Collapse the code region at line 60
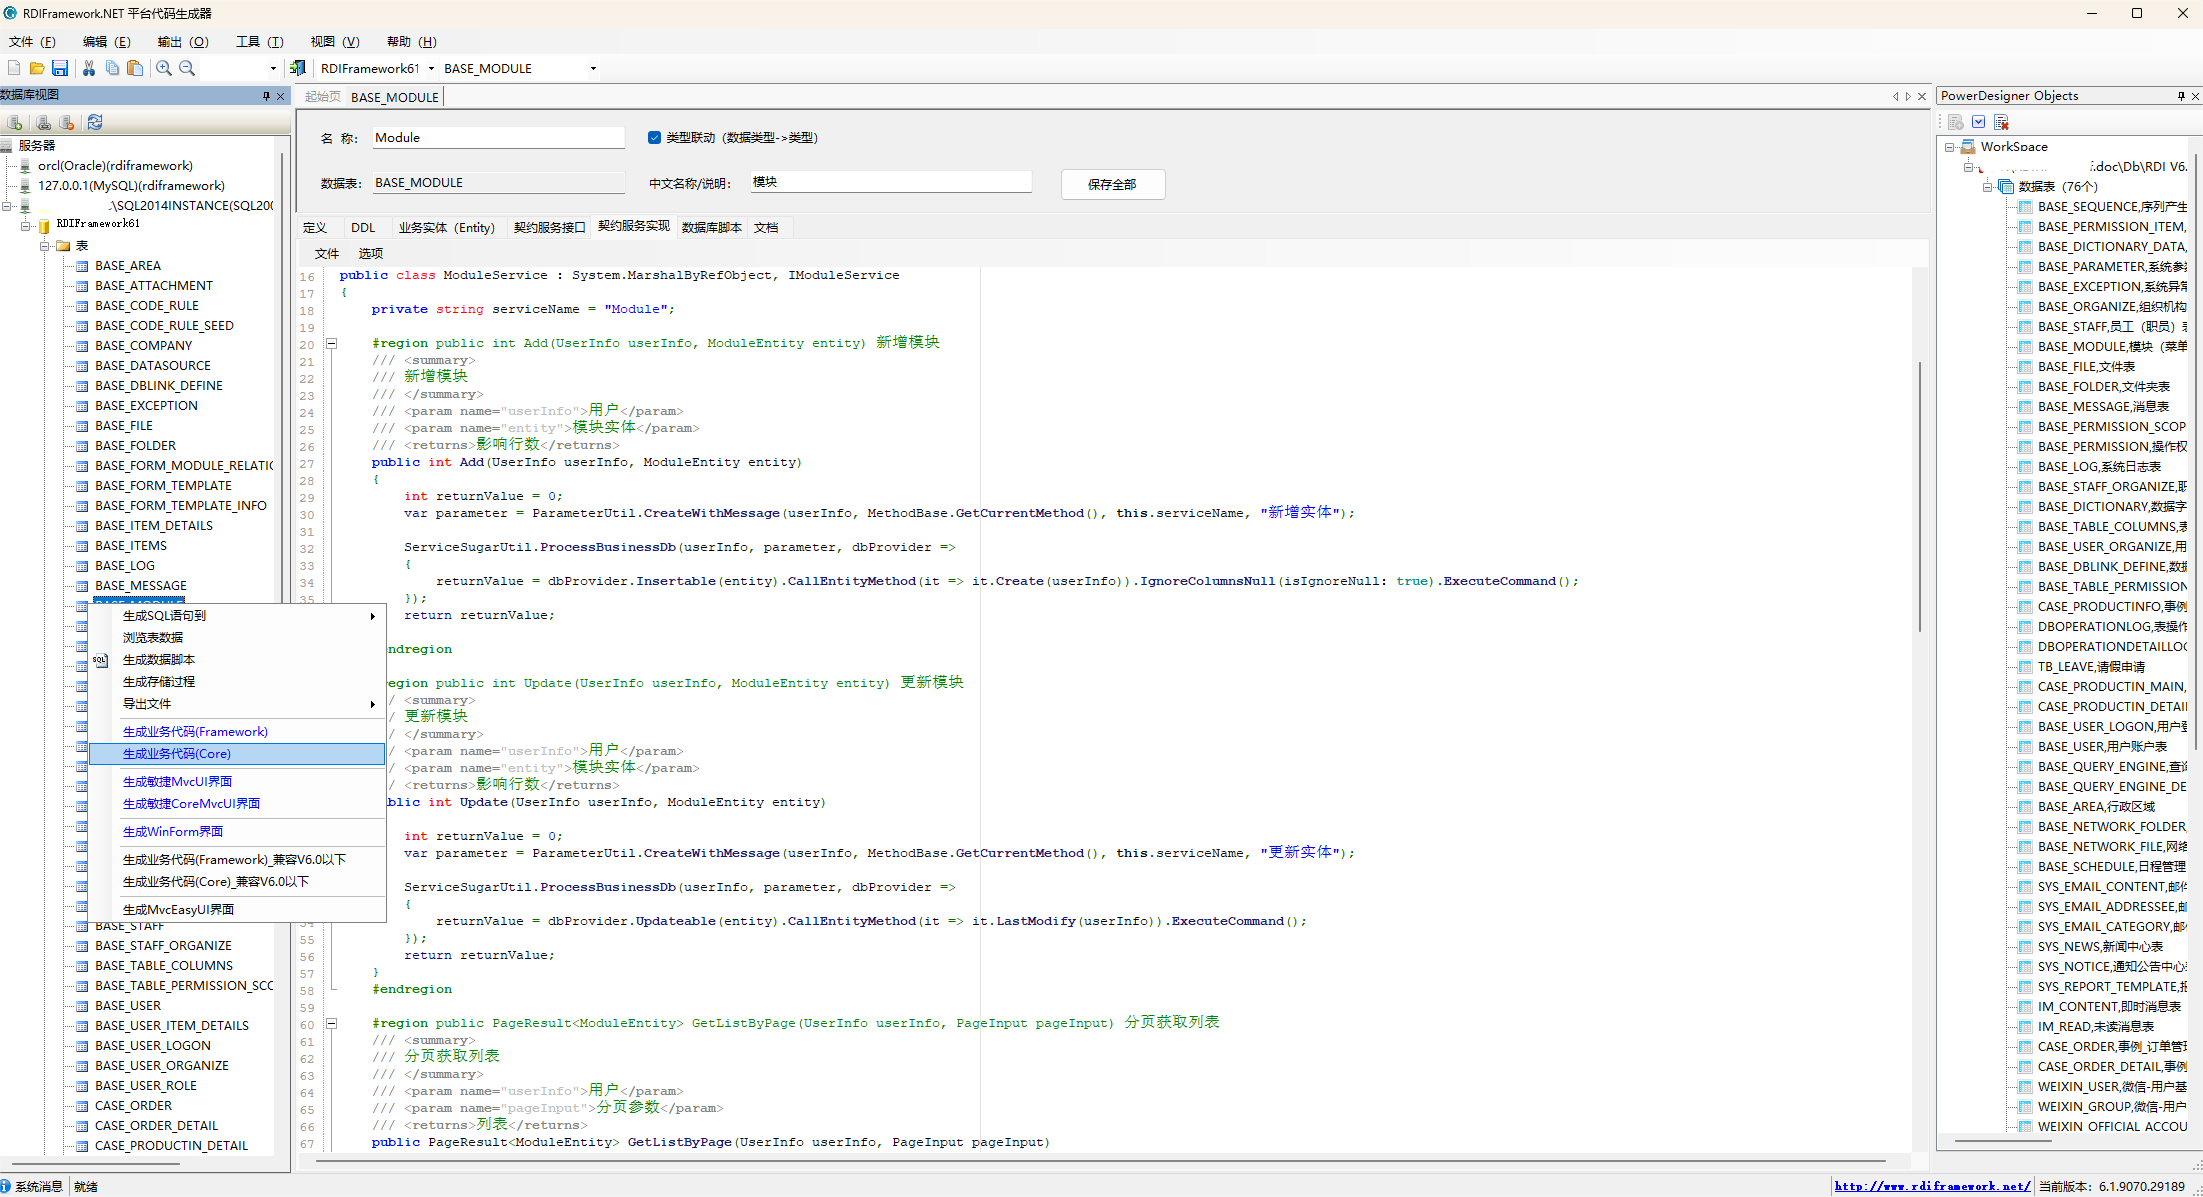2203x1197 pixels. click(332, 1023)
